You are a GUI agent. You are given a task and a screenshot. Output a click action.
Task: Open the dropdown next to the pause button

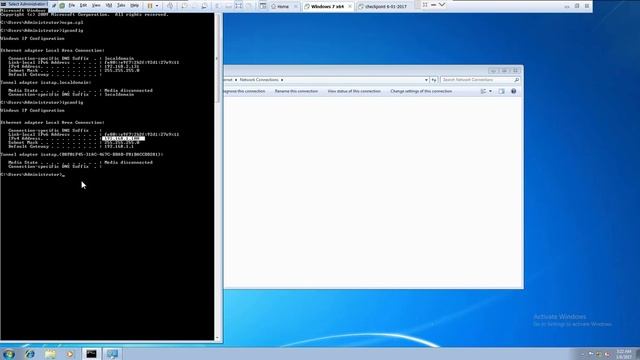point(157,6)
